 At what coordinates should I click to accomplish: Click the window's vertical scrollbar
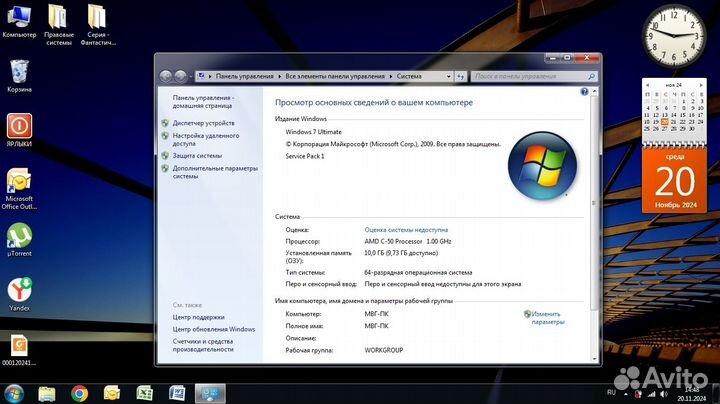point(594,202)
